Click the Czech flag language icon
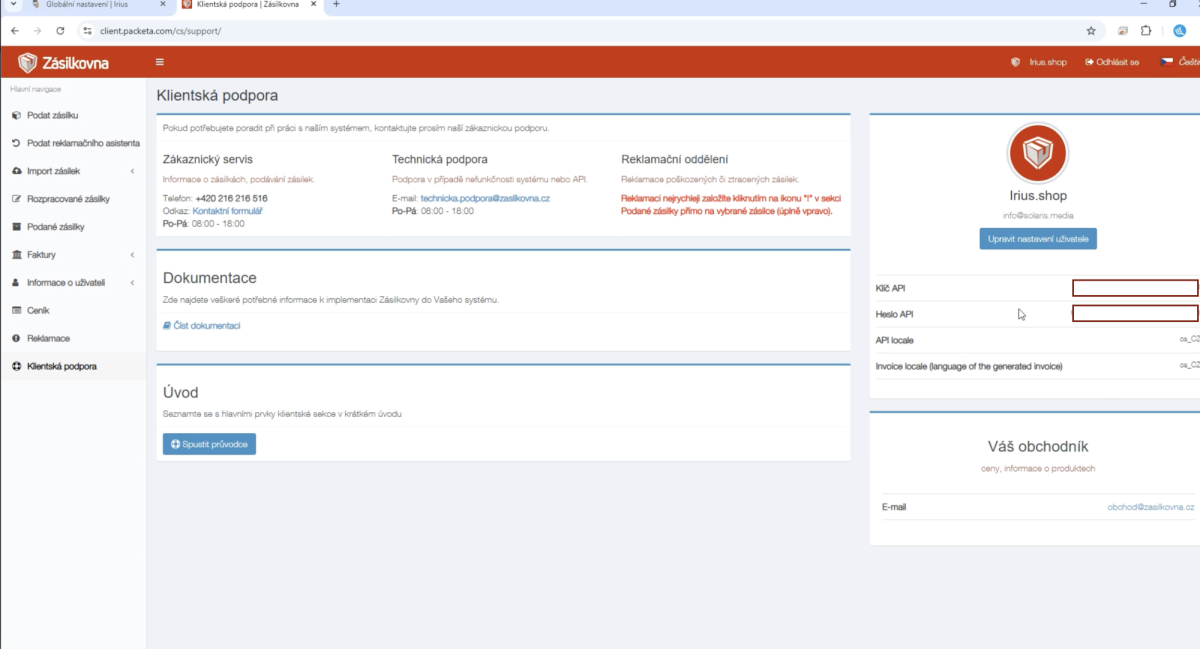The height and width of the screenshot is (649, 1200). click(1165, 62)
